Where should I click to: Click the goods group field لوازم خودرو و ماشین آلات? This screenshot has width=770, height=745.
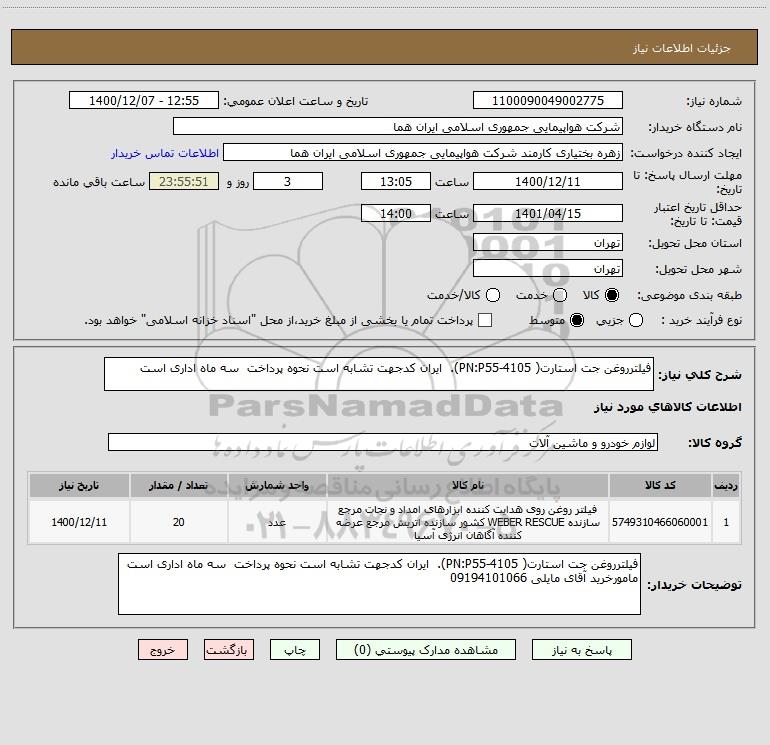(383, 442)
